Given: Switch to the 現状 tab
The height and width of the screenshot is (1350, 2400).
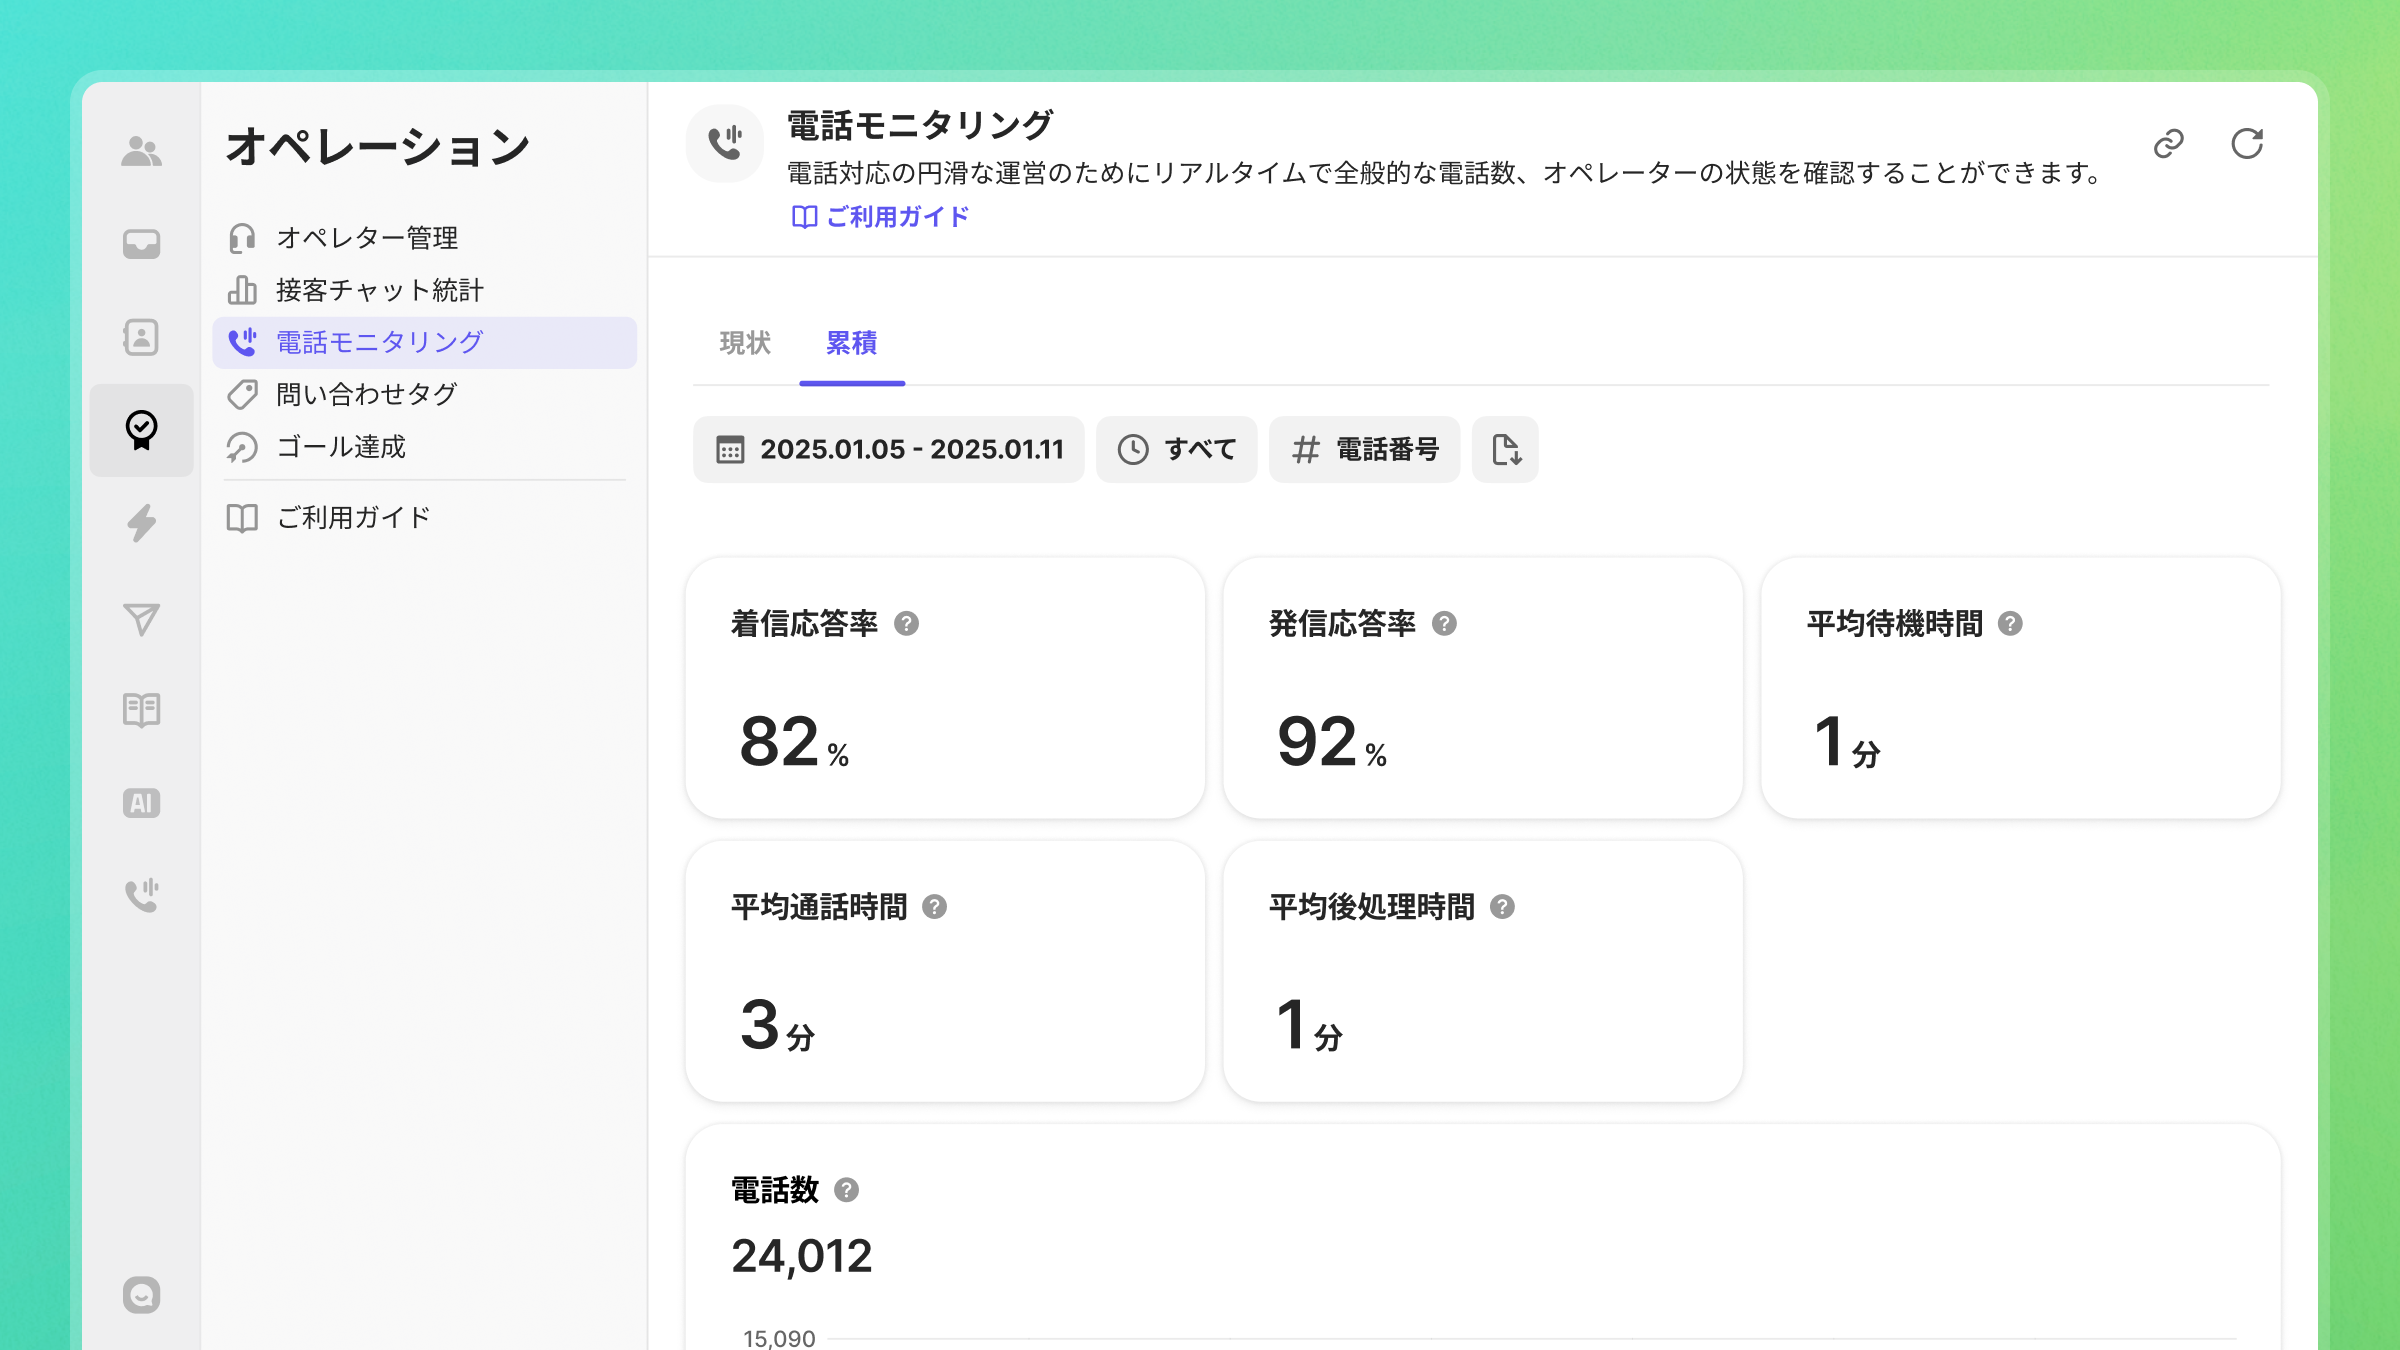Looking at the screenshot, I should (745, 343).
